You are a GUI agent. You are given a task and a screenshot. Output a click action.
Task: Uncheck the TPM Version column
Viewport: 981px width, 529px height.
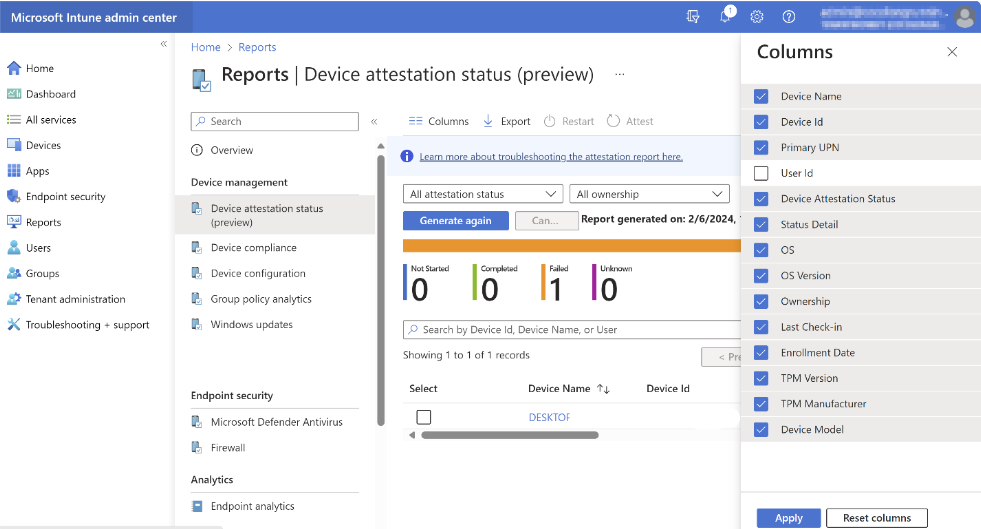[761, 378]
